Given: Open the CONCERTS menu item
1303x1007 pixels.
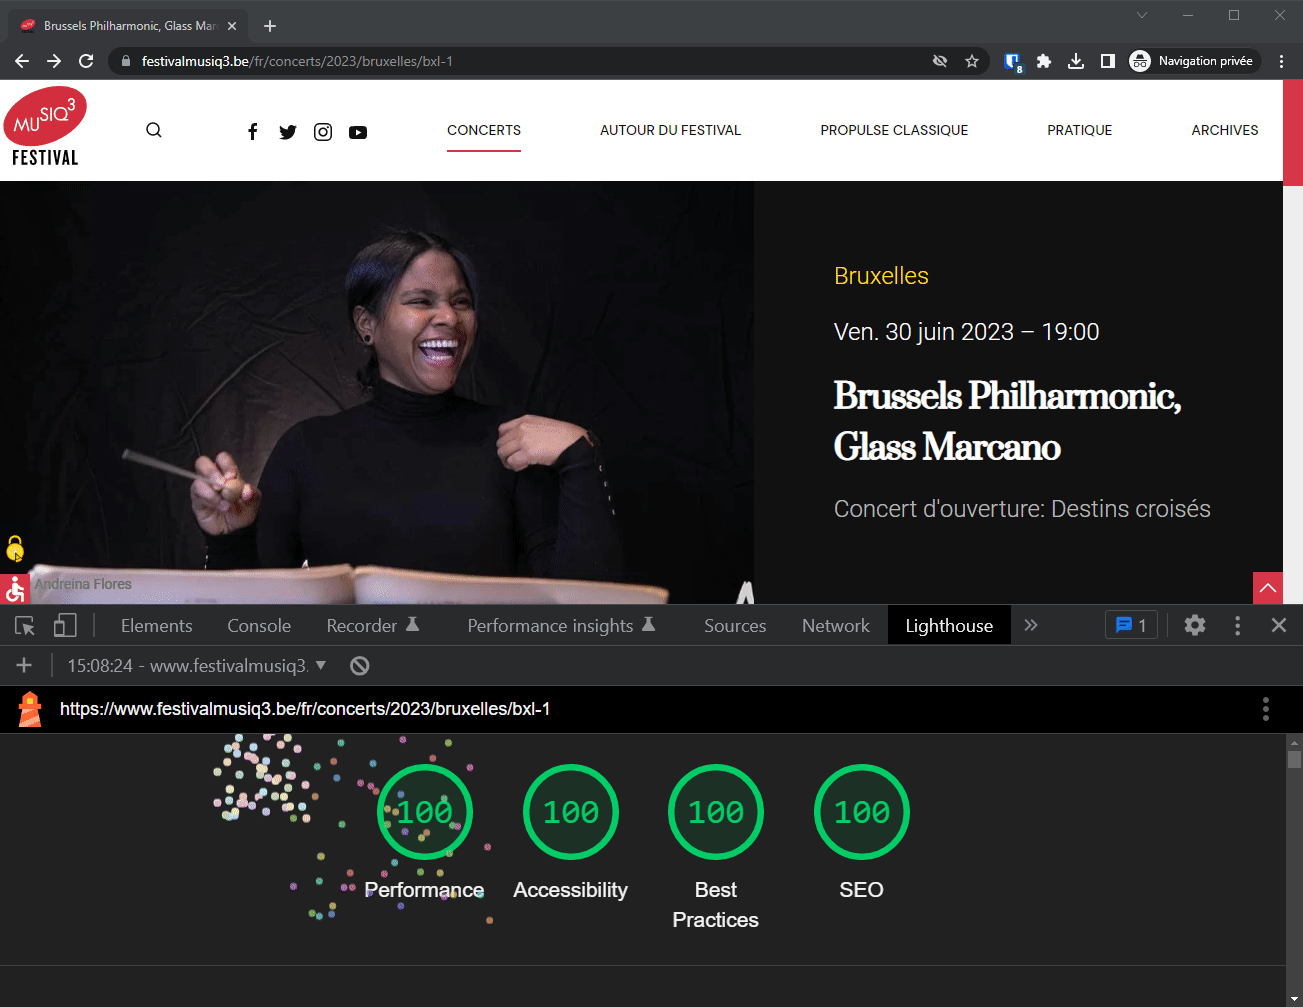Looking at the screenshot, I should pyautogui.click(x=484, y=130).
